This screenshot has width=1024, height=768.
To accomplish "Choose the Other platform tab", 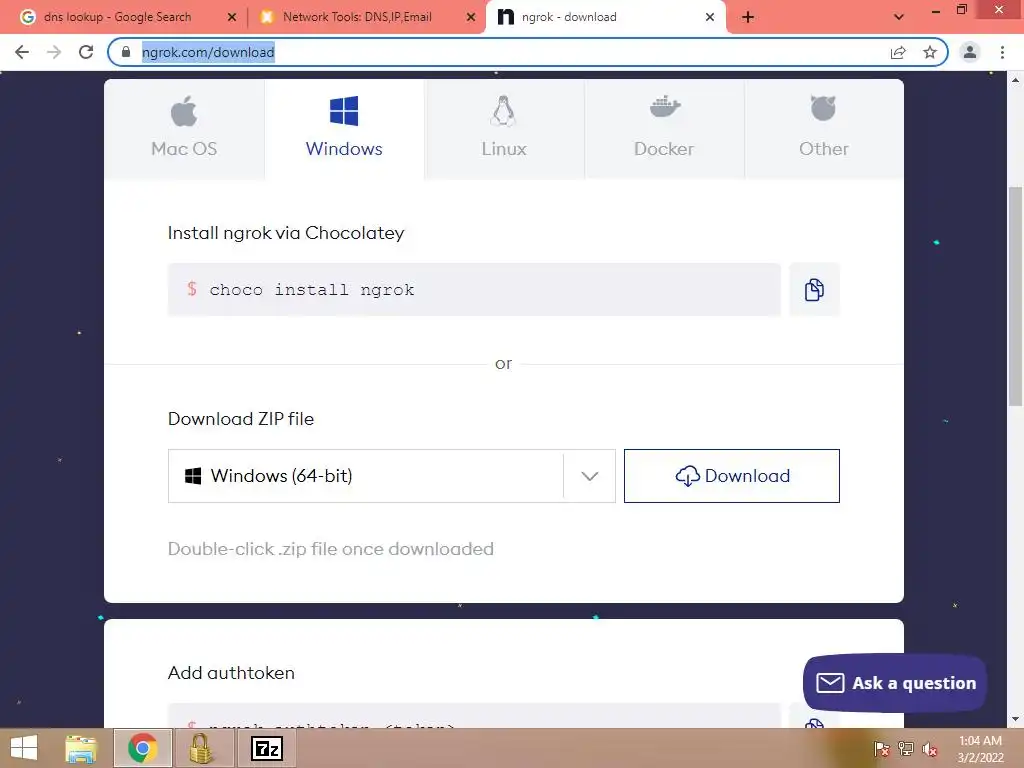I will 824,129.
